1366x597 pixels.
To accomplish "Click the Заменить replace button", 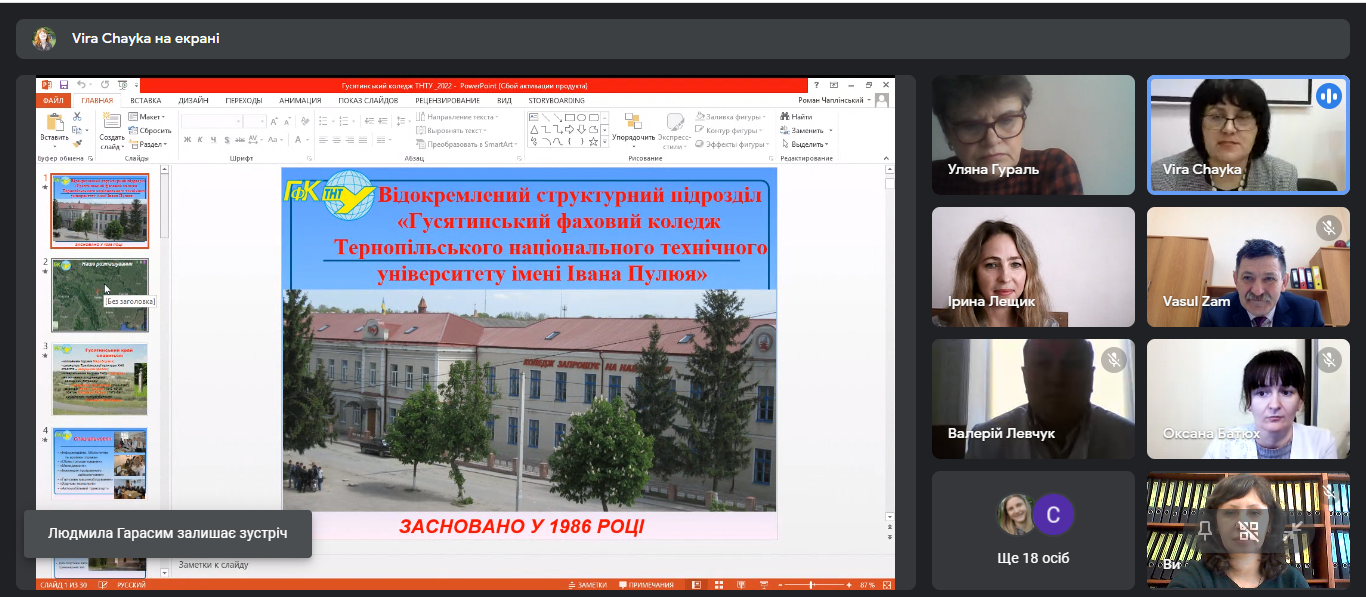I will pos(806,130).
